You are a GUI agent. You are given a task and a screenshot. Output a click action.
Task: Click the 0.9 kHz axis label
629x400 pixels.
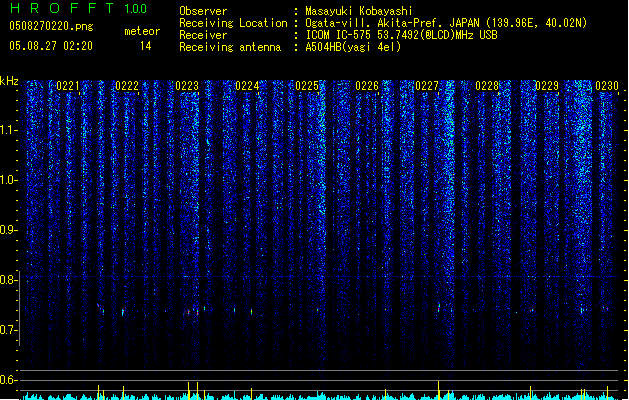tap(9, 230)
